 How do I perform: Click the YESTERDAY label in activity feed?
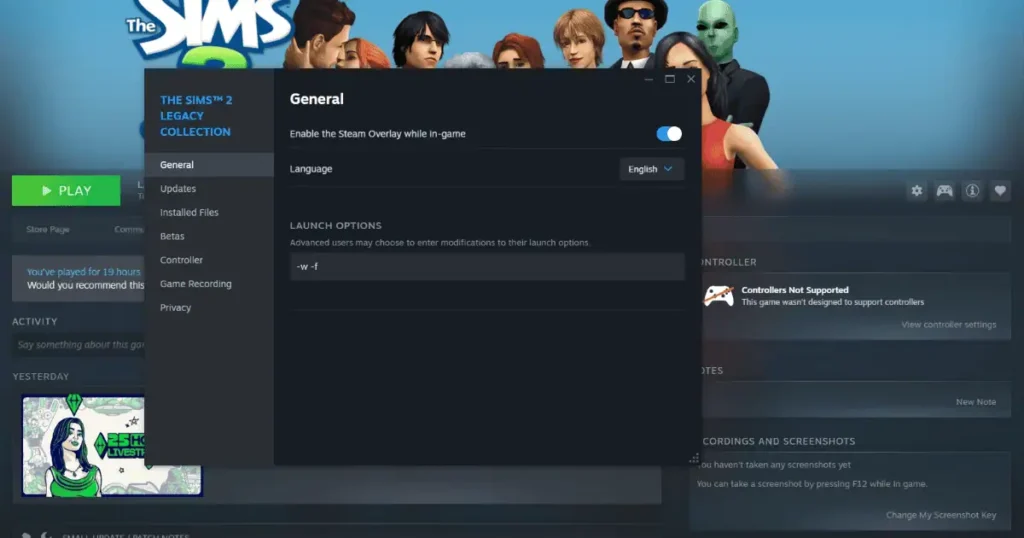point(40,377)
